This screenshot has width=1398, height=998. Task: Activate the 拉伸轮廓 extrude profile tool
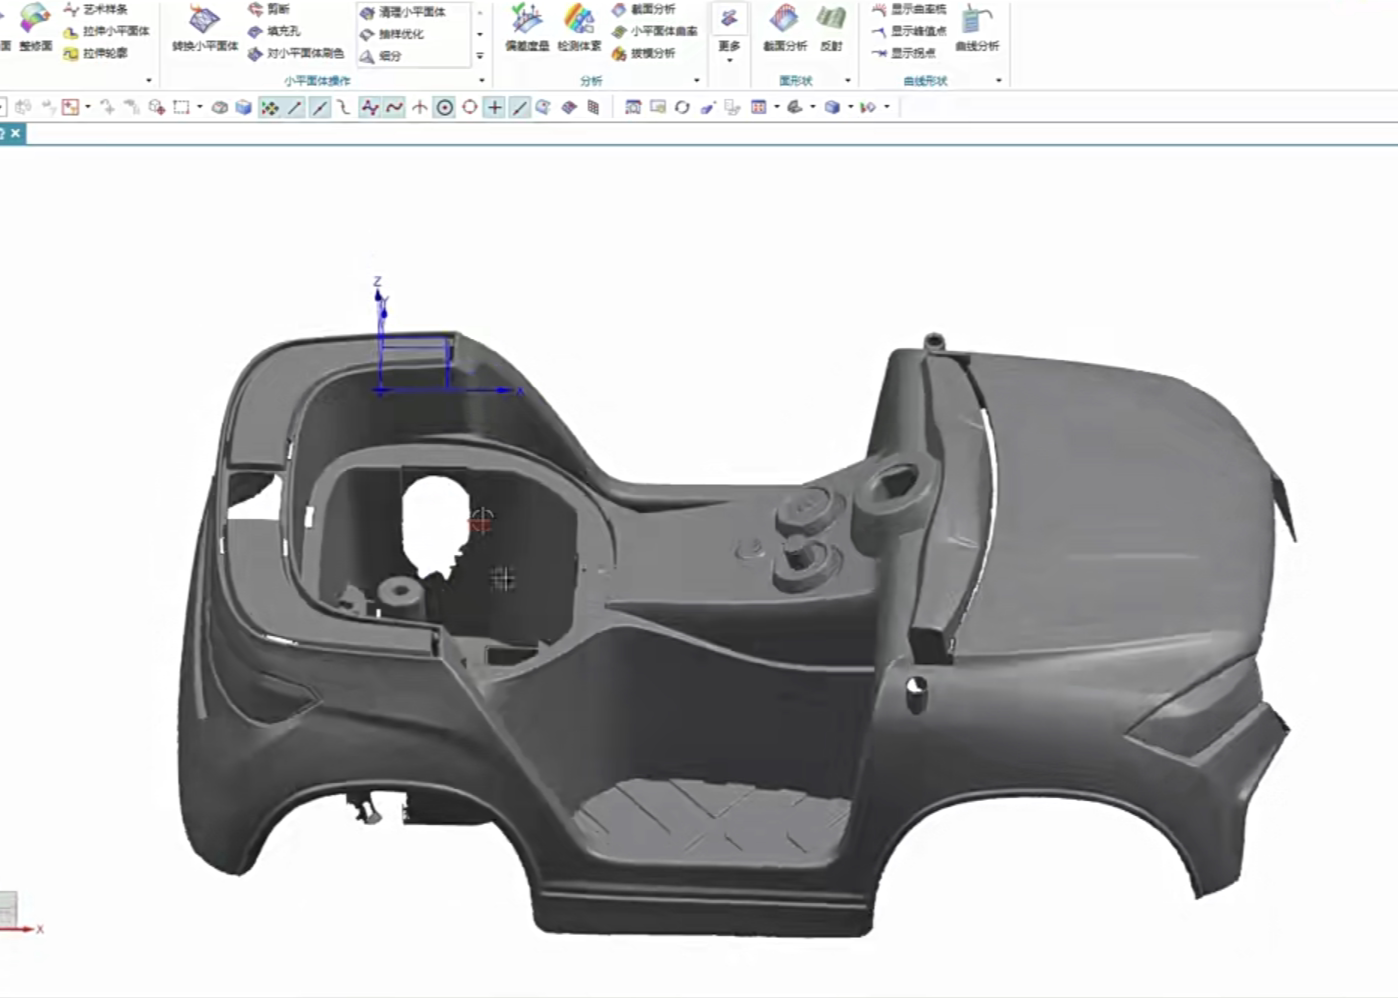point(96,54)
